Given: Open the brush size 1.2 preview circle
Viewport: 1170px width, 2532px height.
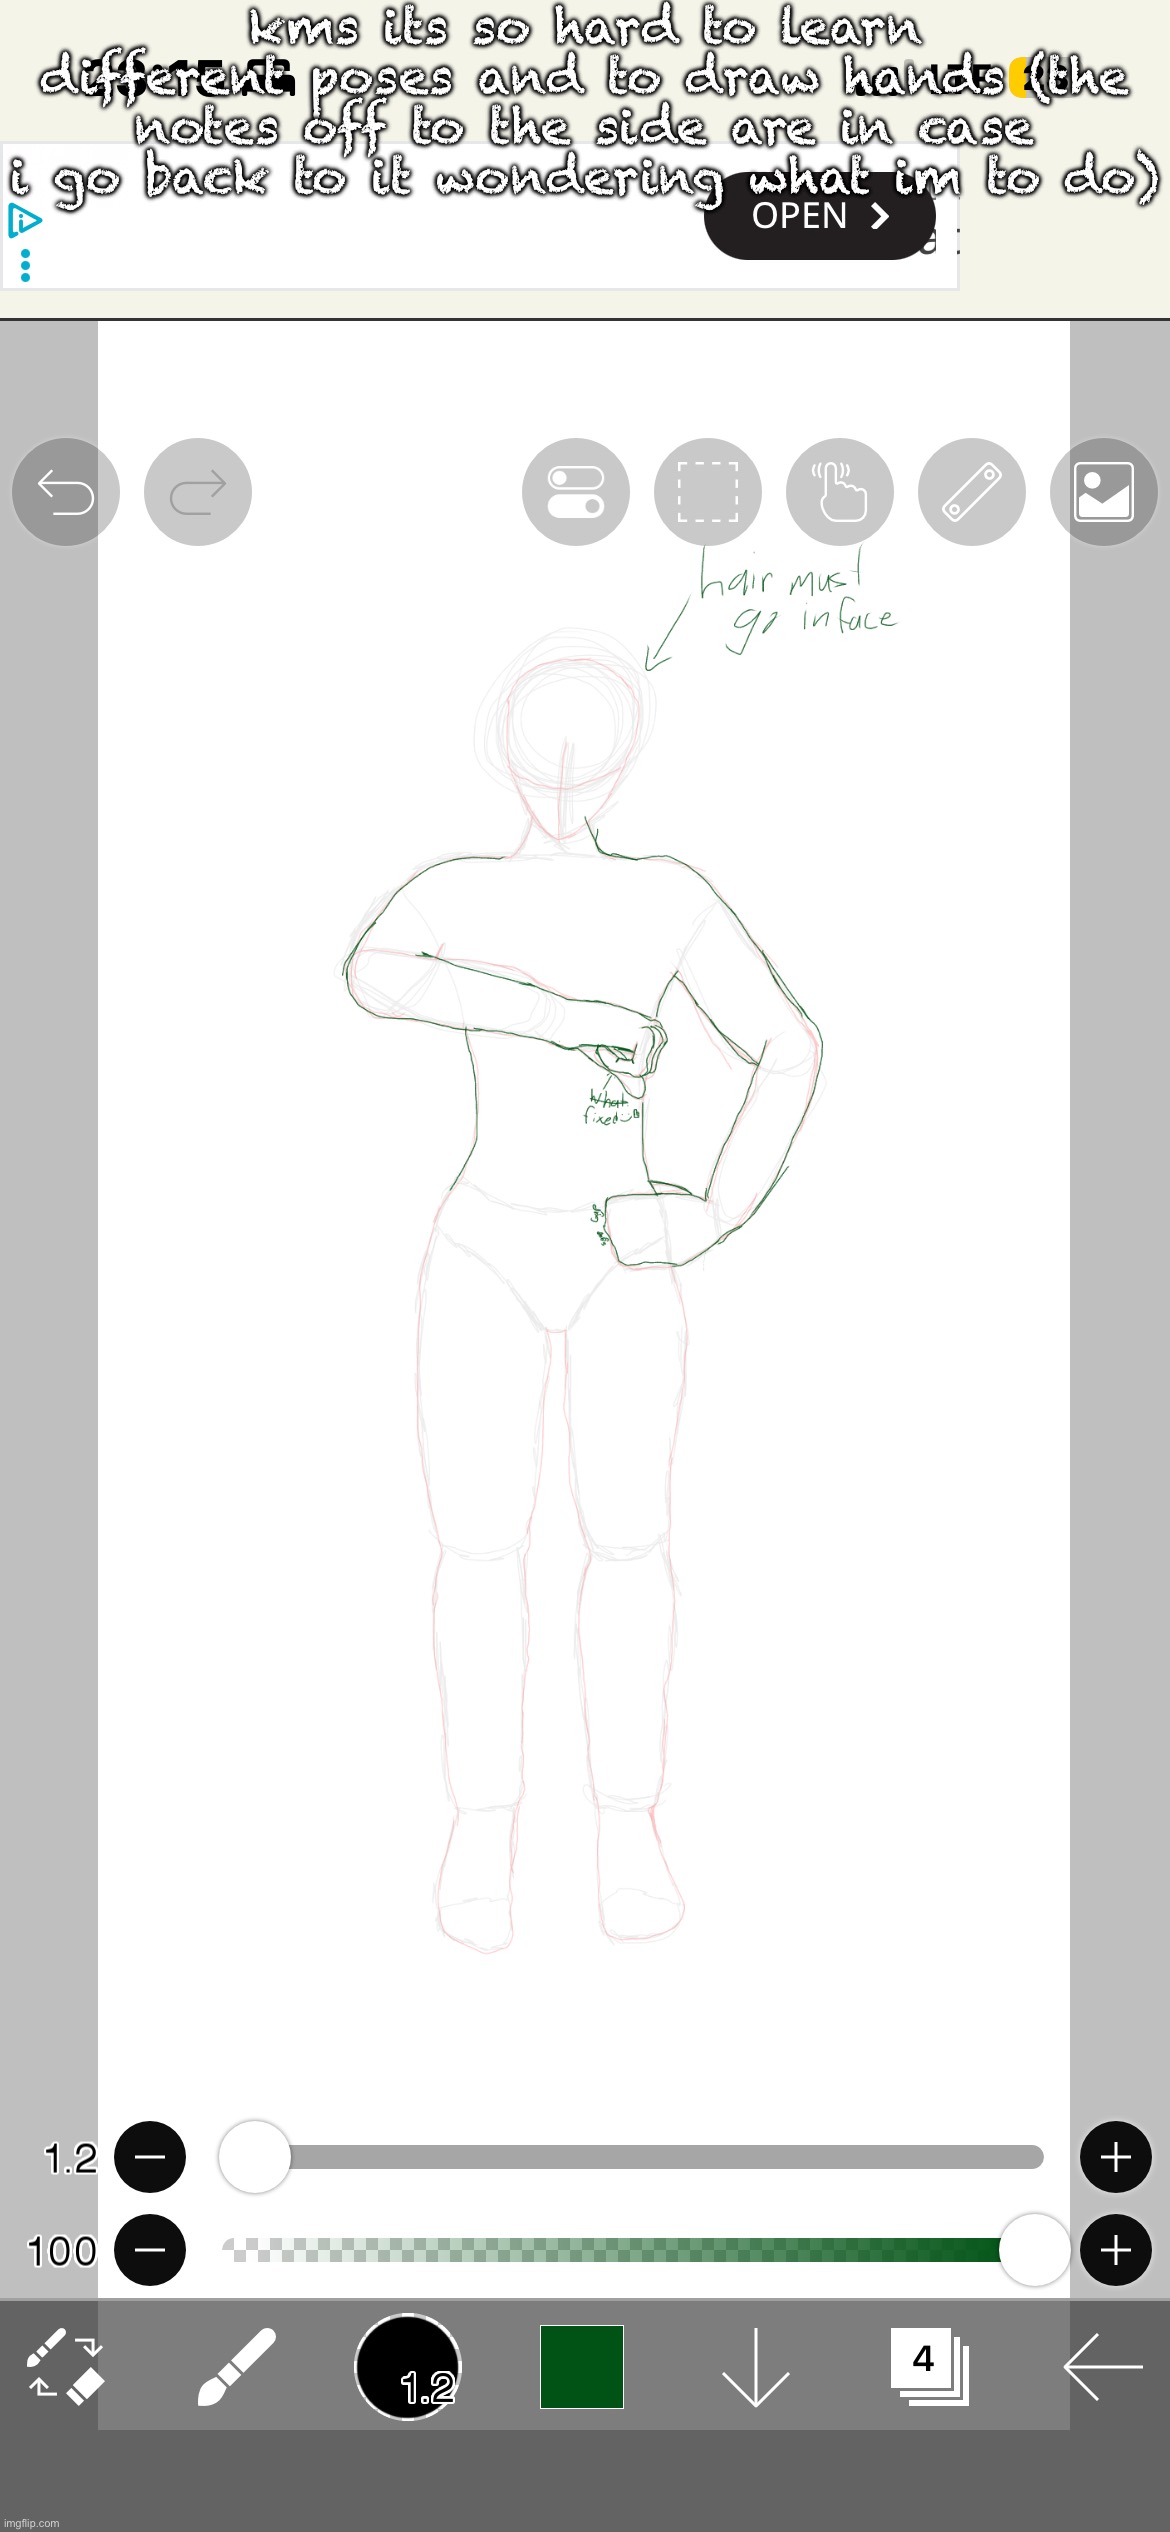Looking at the screenshot, I should 408,2366.
